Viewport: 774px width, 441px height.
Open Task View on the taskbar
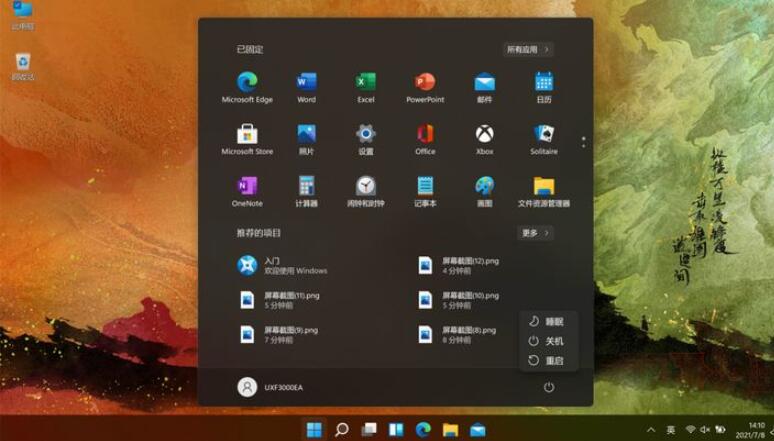click(x=369, y=430)
